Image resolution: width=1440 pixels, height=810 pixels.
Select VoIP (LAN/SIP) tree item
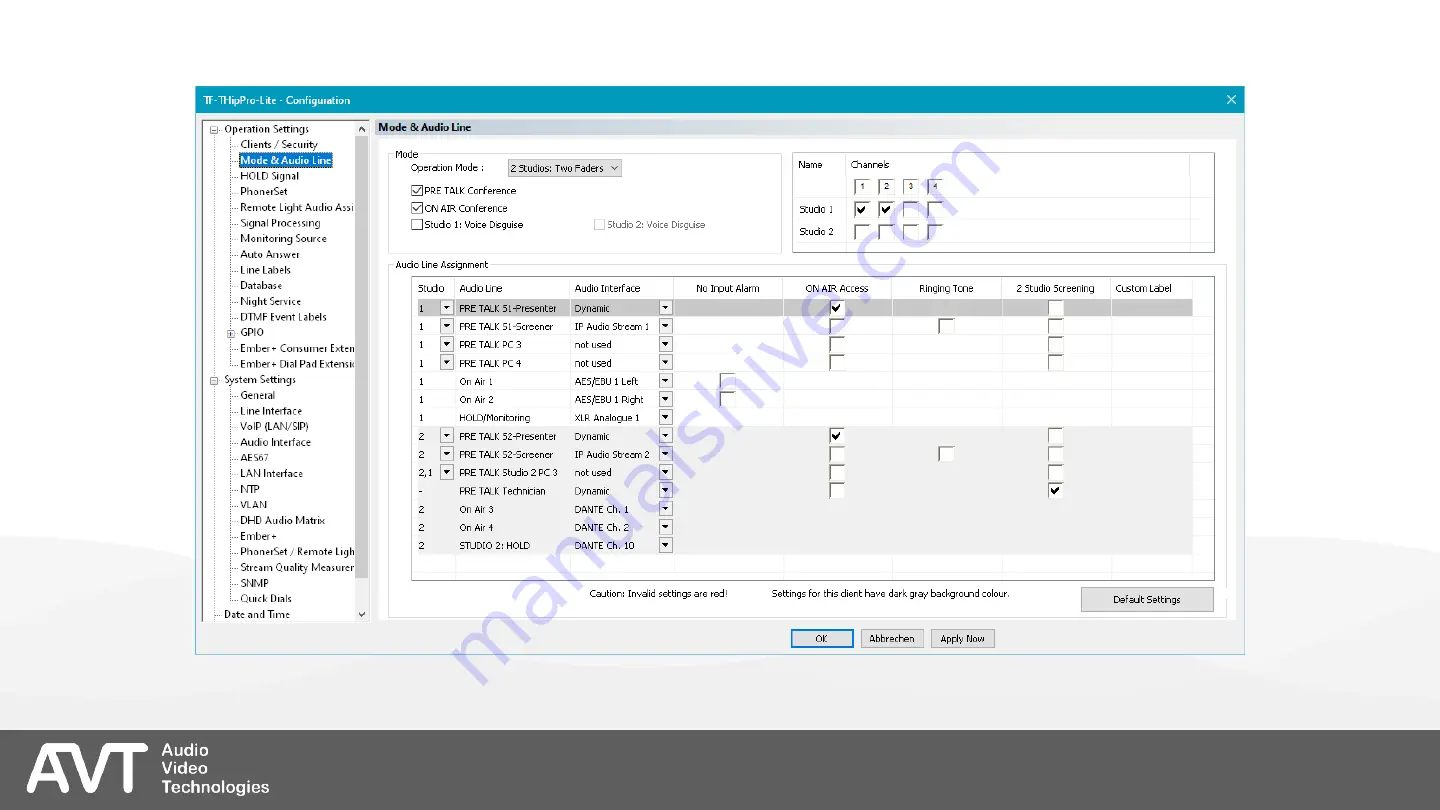click(x=274, y=426)
